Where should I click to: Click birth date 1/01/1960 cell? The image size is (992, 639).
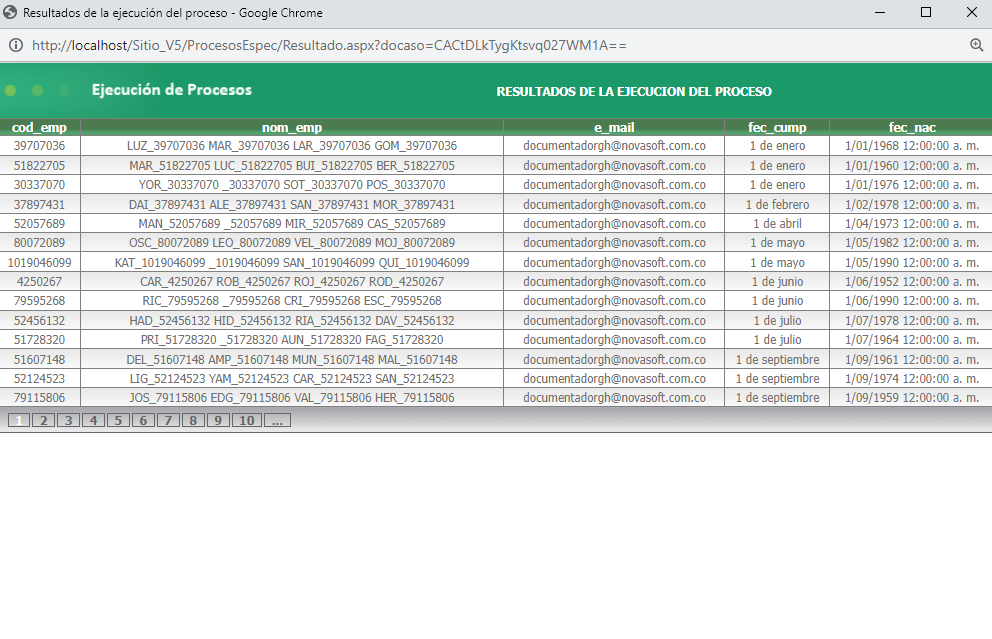pyautogui.click(x=912, y=166)
